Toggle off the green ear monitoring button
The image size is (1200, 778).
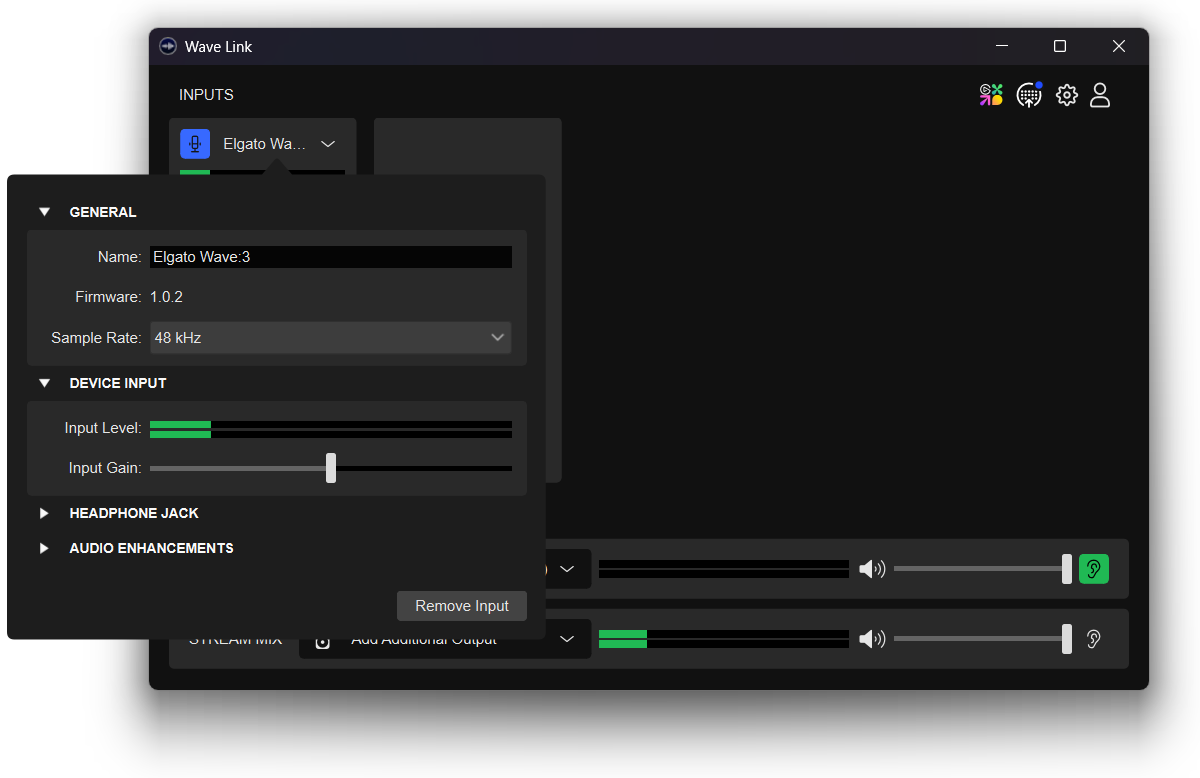[x=1094, y=569]
